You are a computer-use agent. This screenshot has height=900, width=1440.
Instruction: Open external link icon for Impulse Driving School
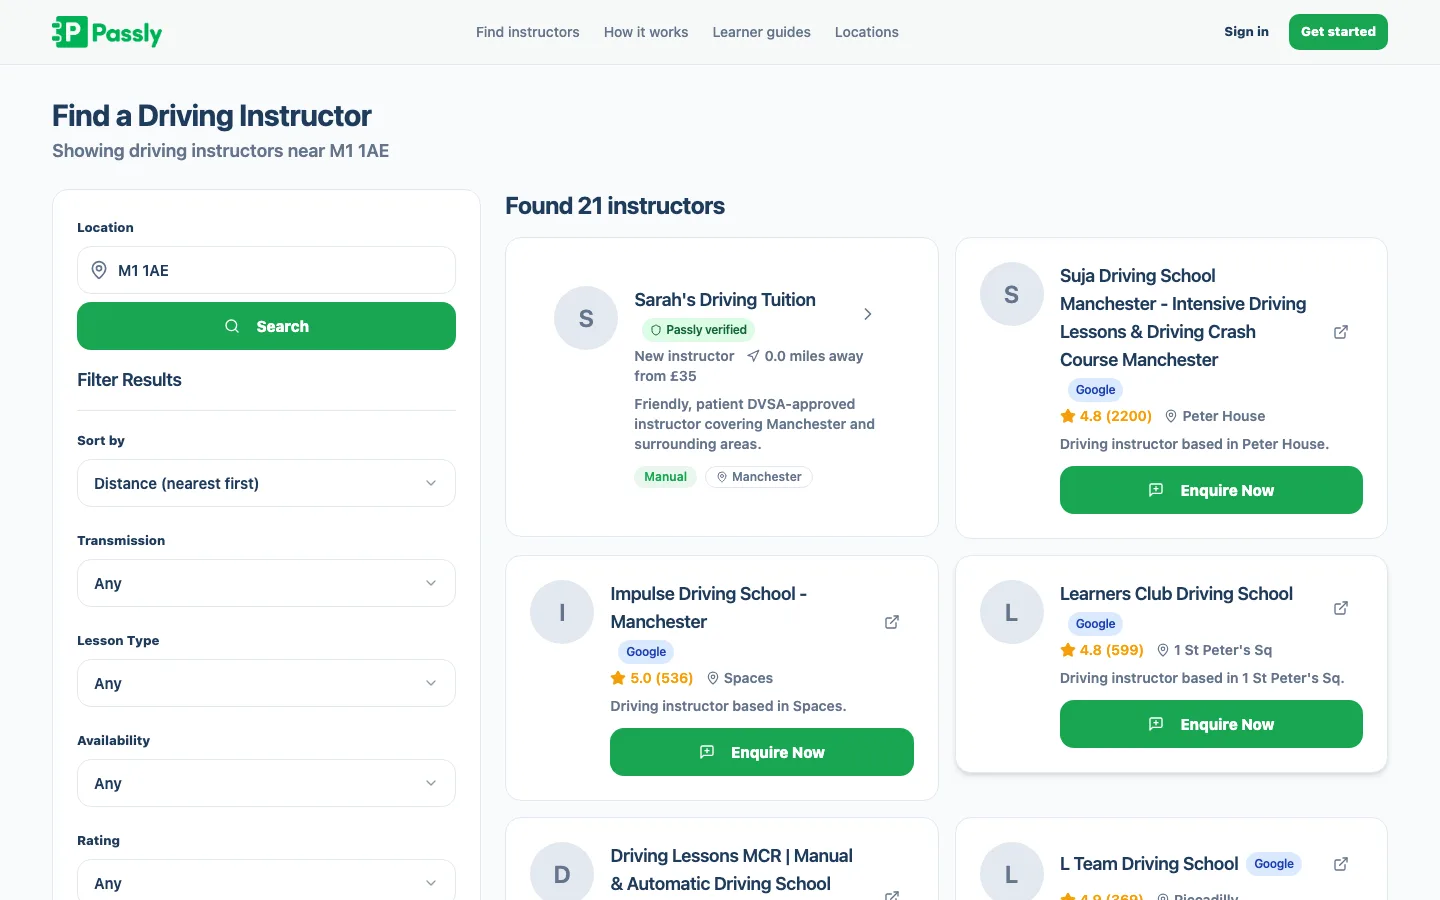(892, 622)
